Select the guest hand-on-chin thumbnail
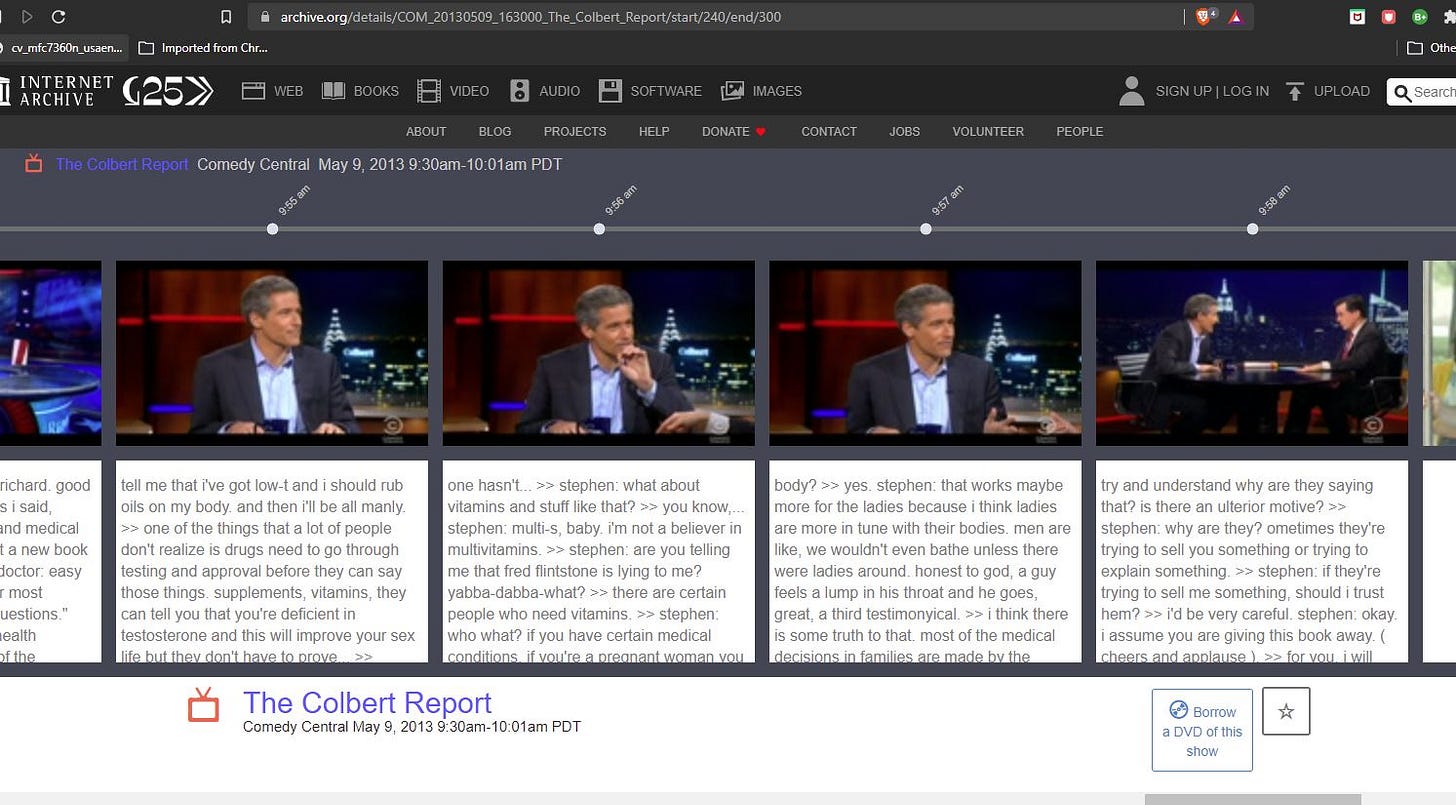Image resolution: width=1456 pixels, height=805 pixels. click(x=599, y=353)
